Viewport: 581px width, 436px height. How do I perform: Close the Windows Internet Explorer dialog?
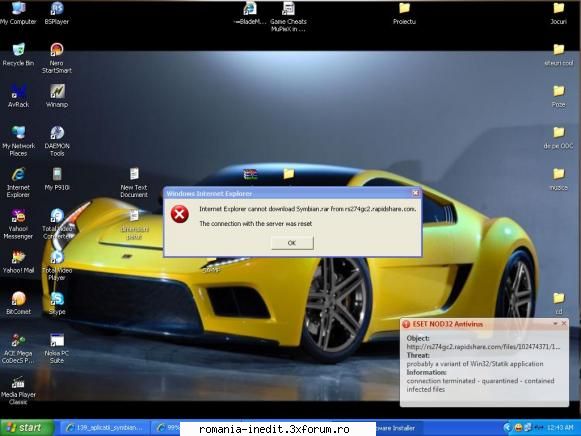point(415,193)
